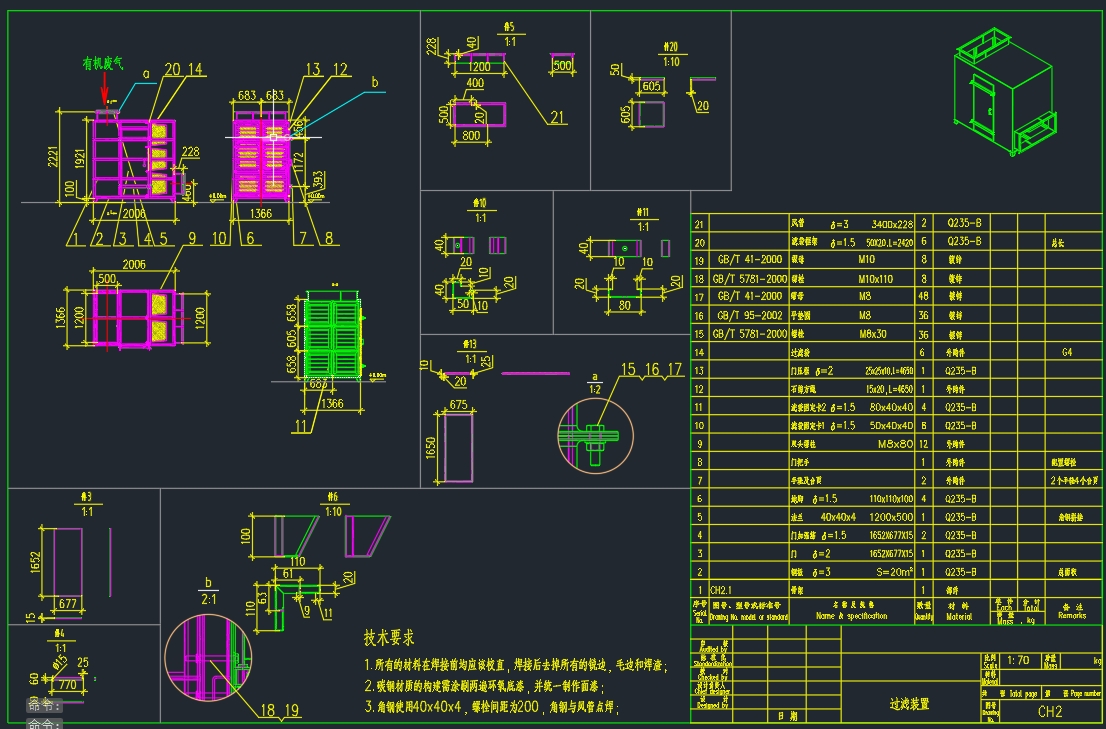Click the '770' dimension in detail #4

click(68, 684)
